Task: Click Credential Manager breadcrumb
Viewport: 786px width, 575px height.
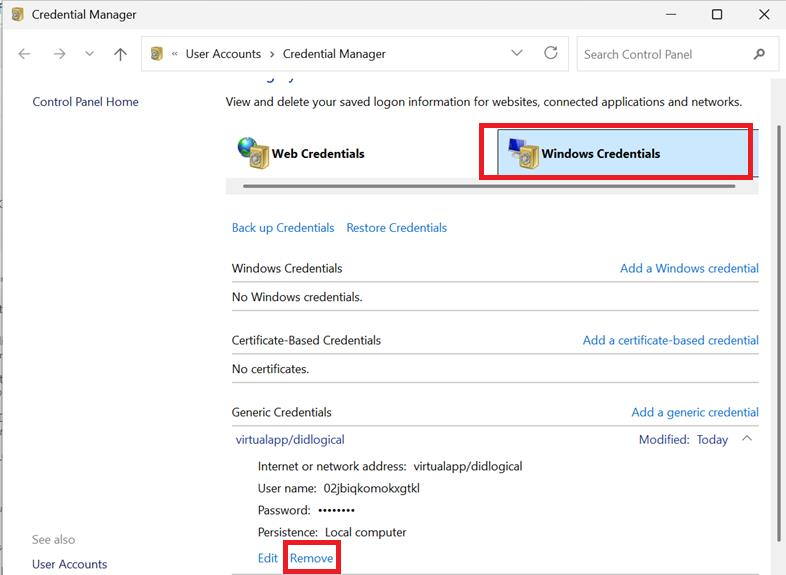Action: (x=334, y=54)
